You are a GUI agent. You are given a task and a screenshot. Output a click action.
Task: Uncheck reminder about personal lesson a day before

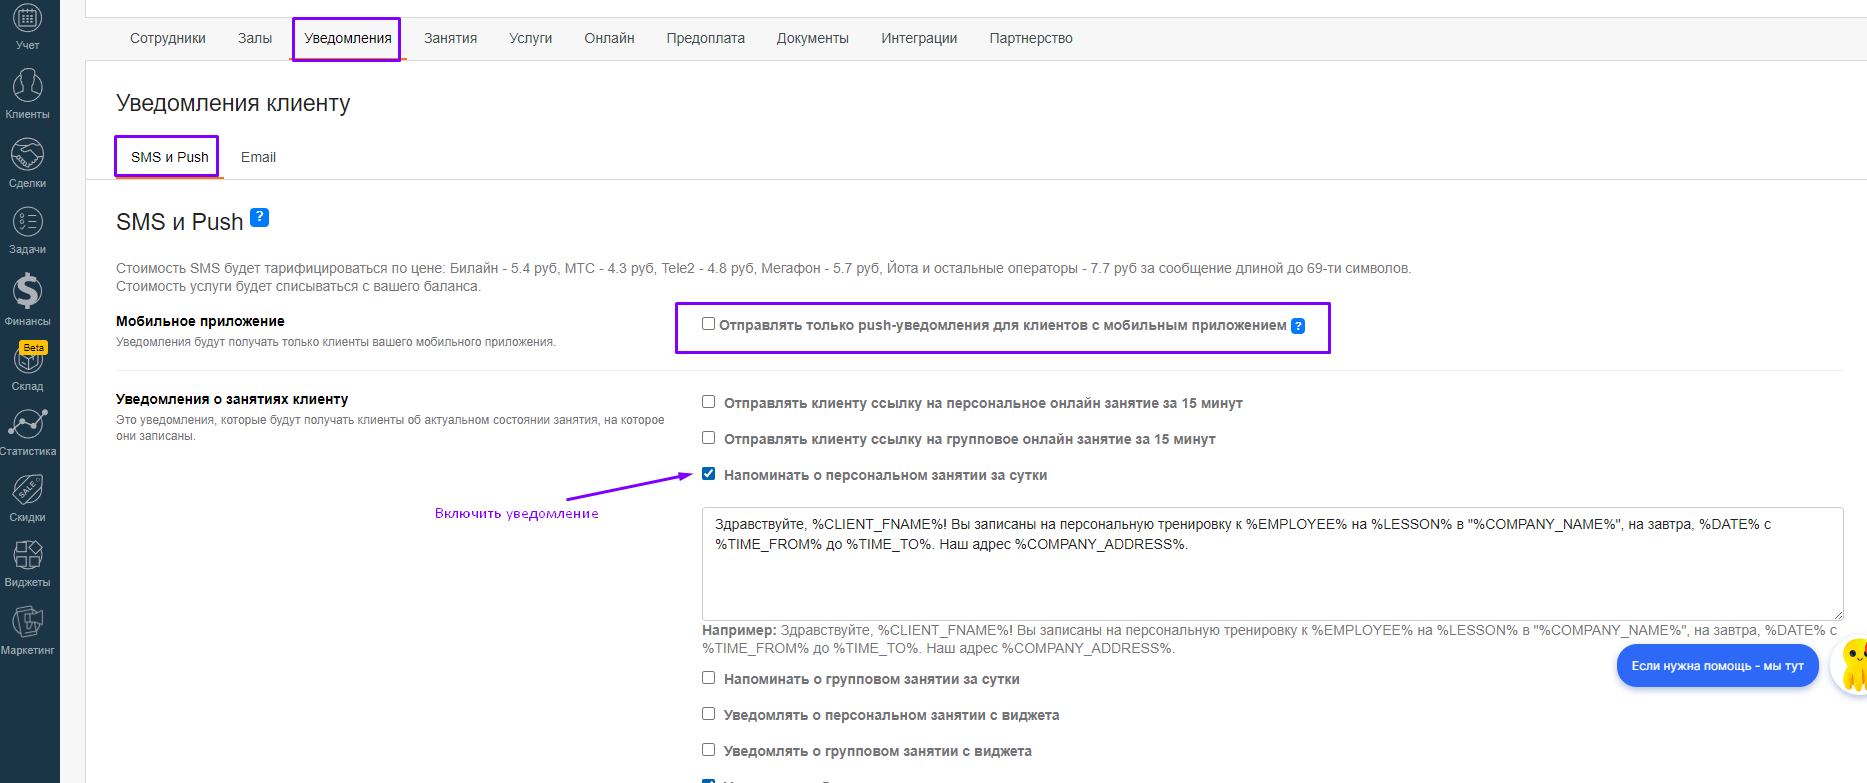tap(708, 474)
